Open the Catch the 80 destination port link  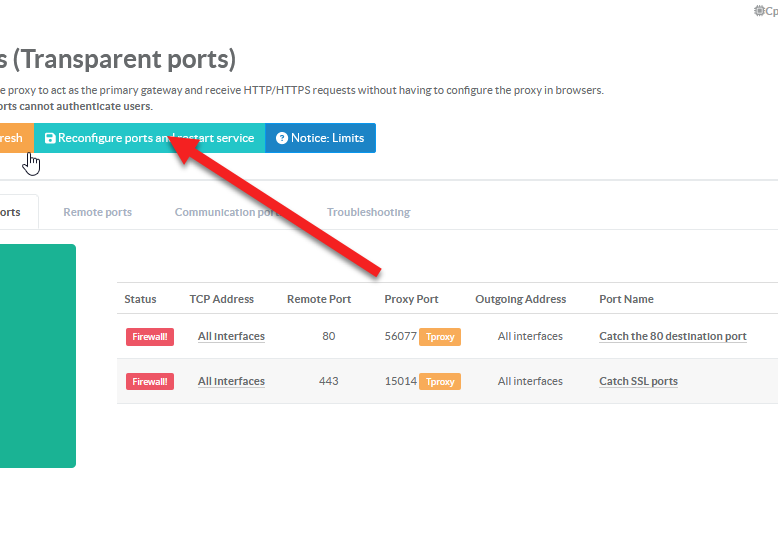[672, 337]
